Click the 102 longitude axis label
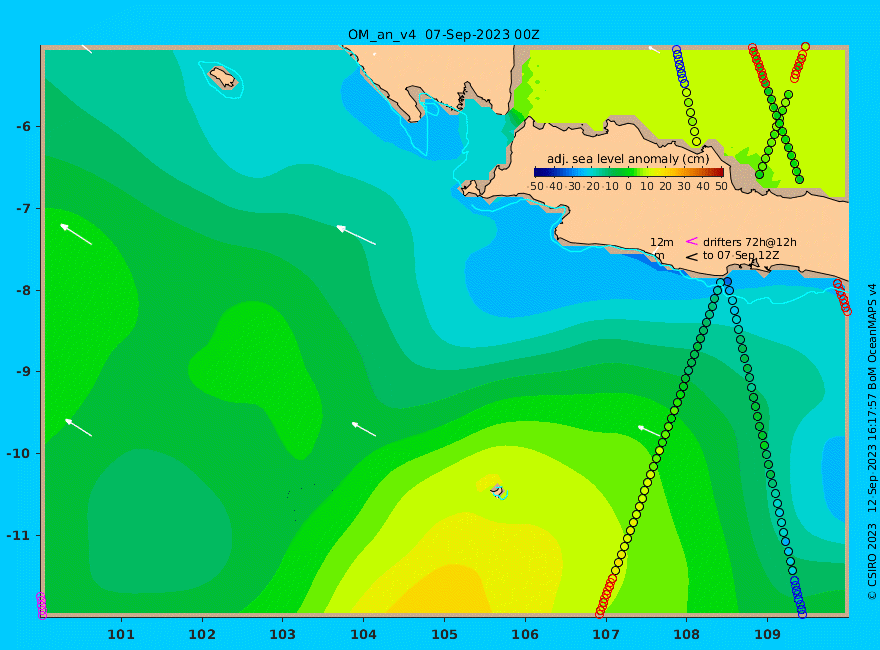The width and height of the screenshot is (880, 650). (201, 635)
